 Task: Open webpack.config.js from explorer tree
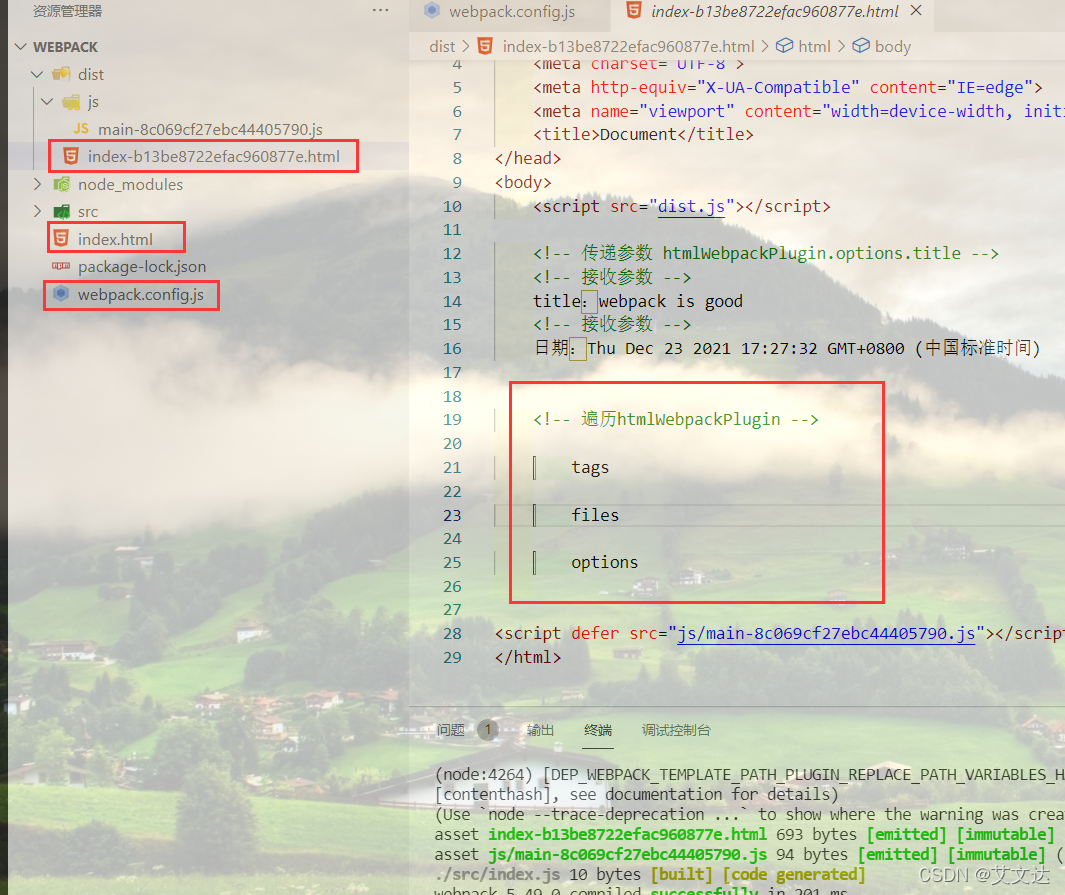[x=141, y=295]
